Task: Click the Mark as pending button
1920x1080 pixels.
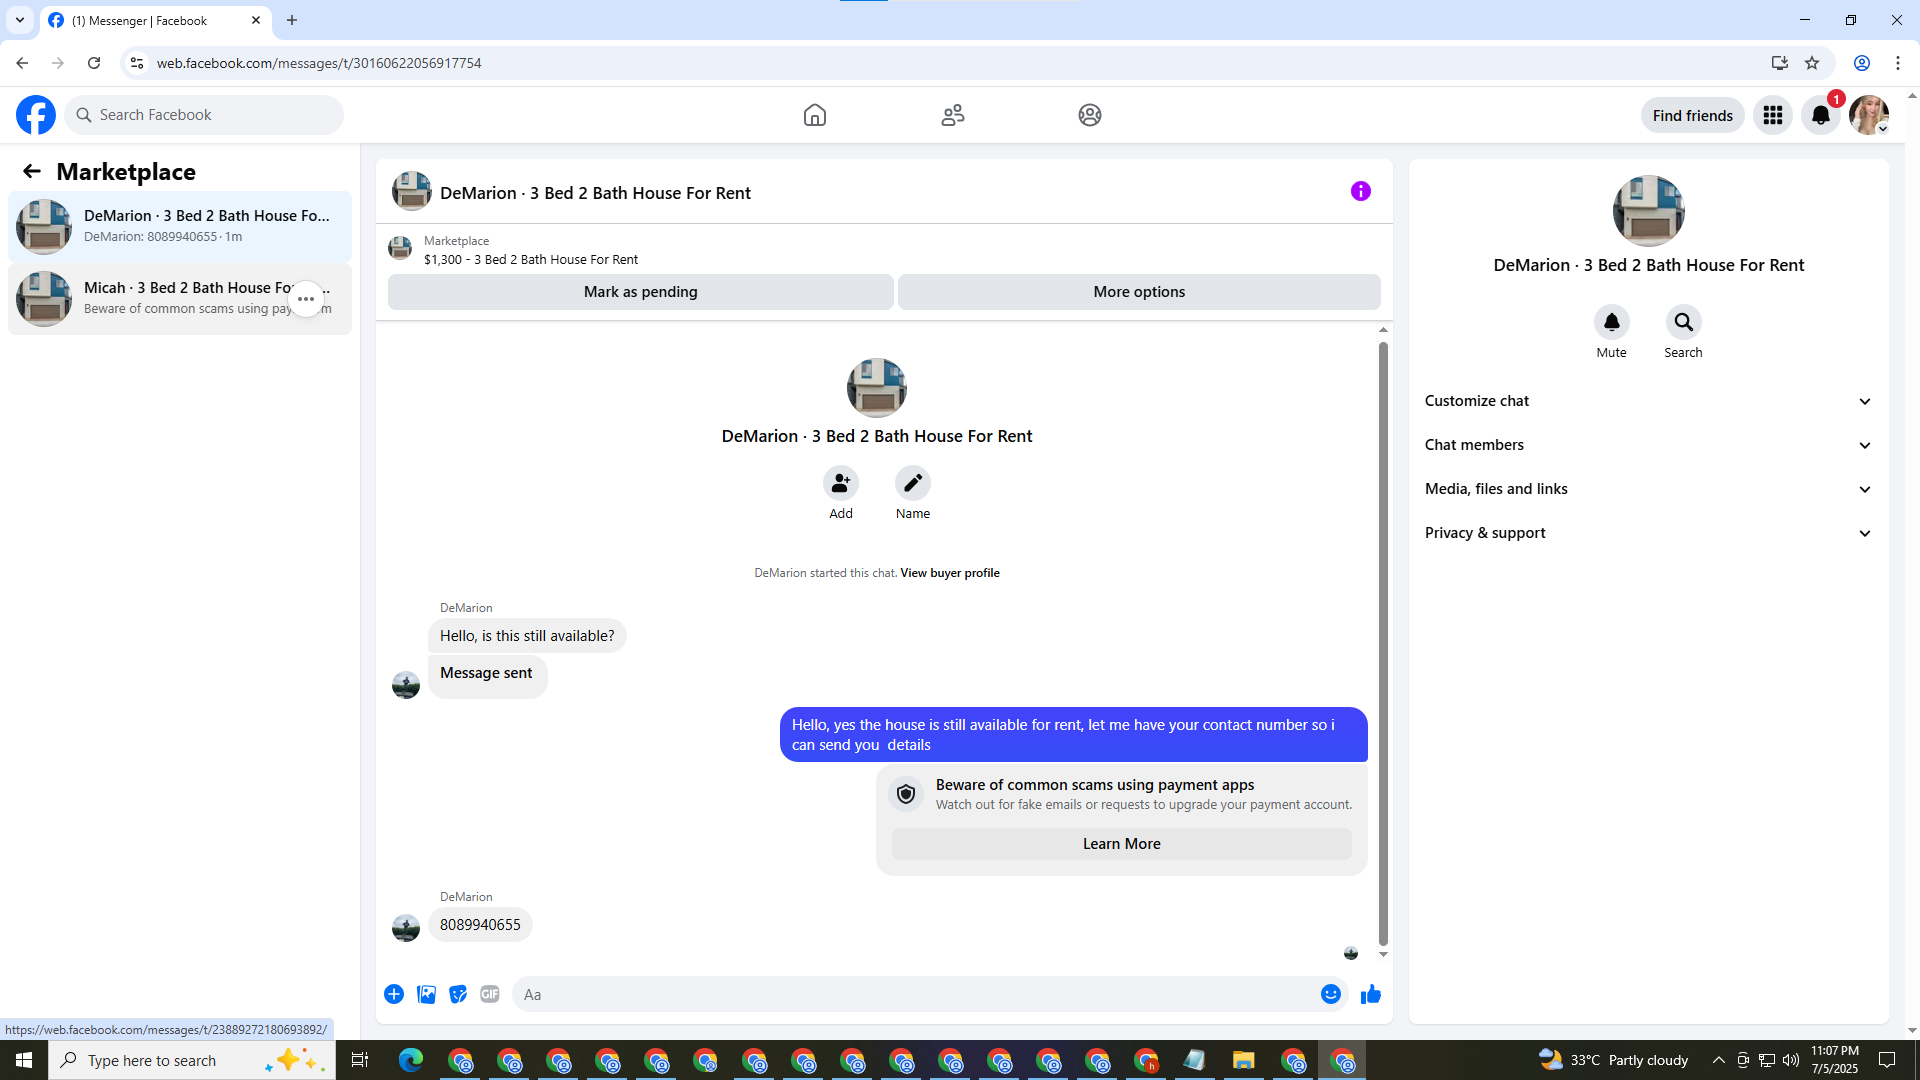Action: click(640, 292)
